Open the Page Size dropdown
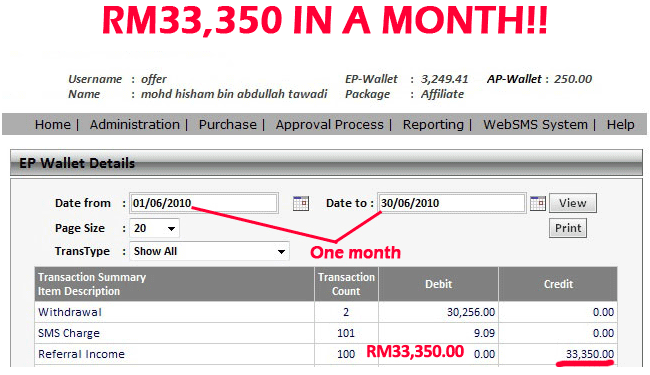Image resolution: width=650 pixels, height=375 pixels. tap(155, 228)
